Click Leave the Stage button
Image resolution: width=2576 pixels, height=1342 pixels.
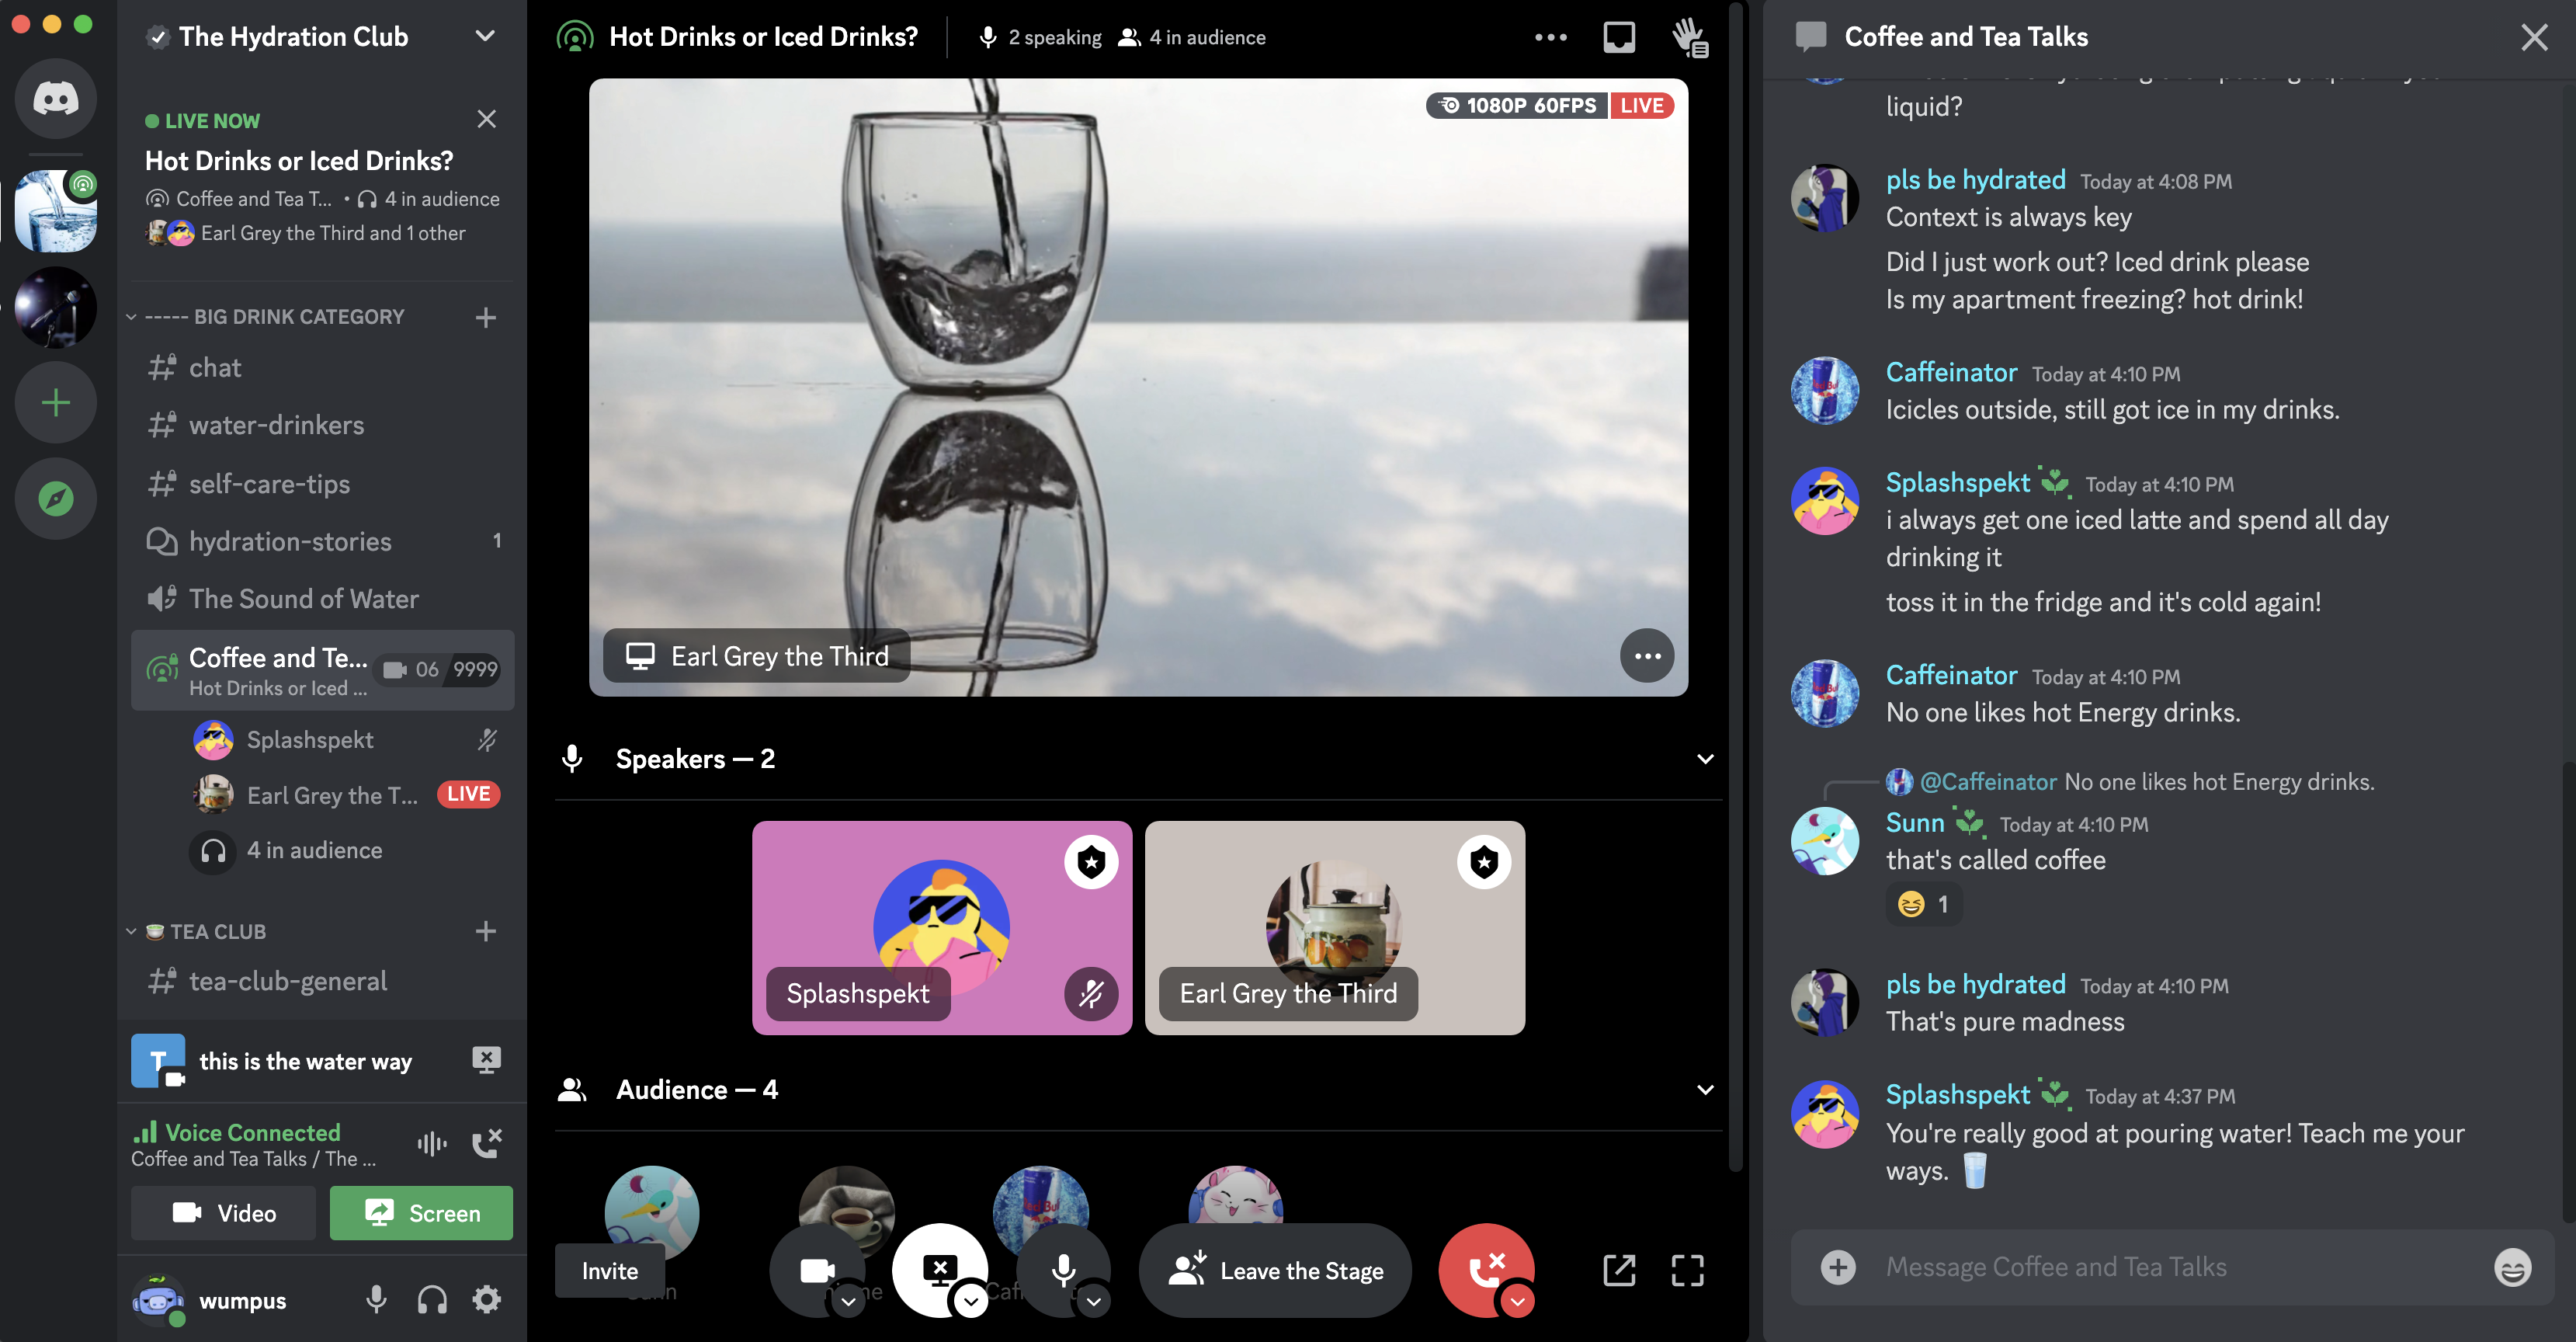pyautogui.click(x=1275, y=1271)
